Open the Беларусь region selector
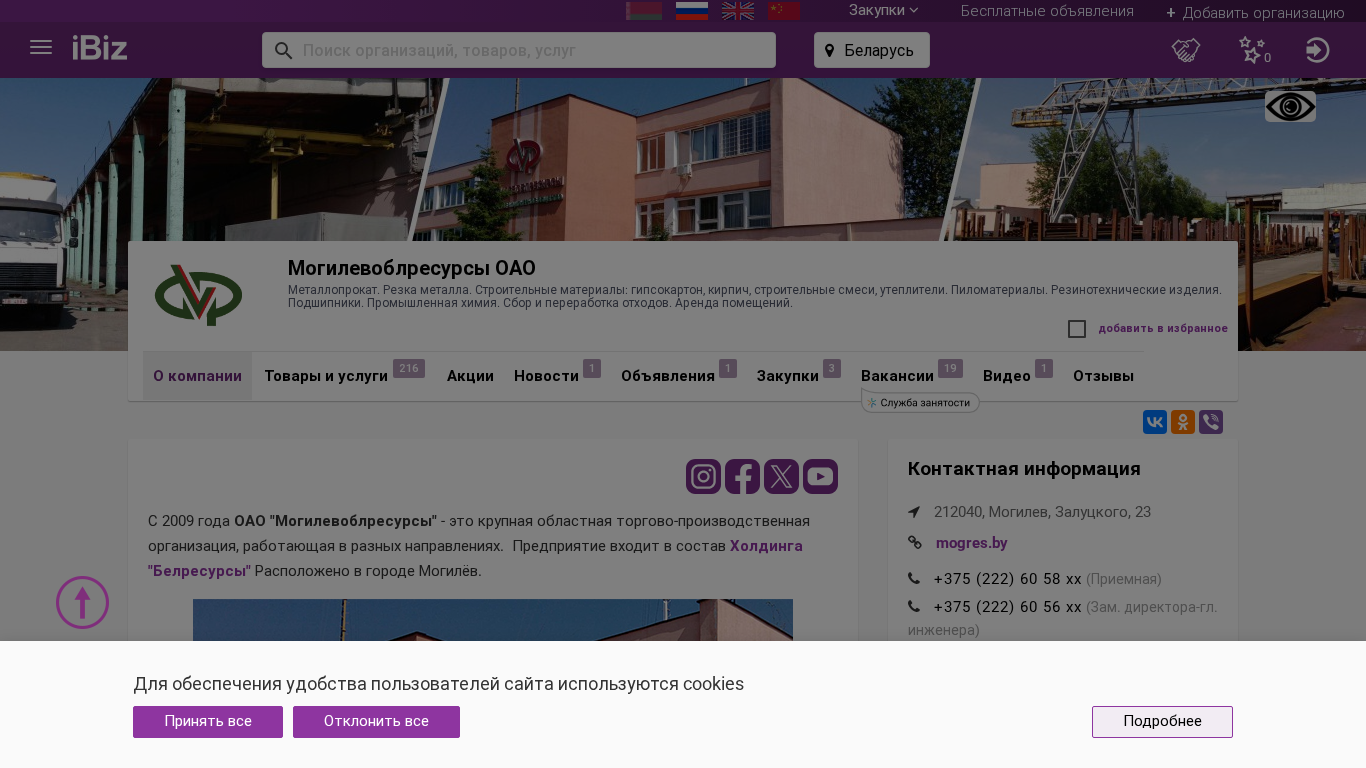Screen dimensions: 1366x768 coord(872,50)
